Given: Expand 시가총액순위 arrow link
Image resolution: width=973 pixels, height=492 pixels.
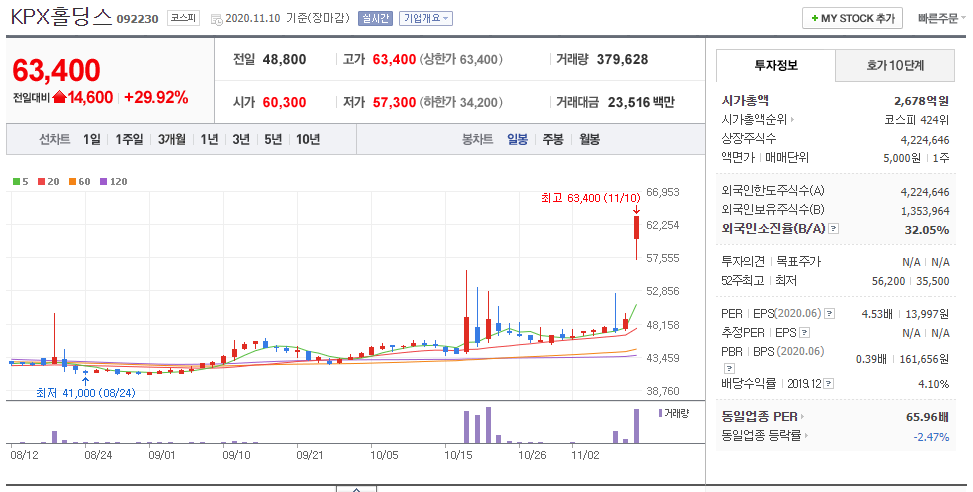Looking at the screenshot, I should coord(792,119).
